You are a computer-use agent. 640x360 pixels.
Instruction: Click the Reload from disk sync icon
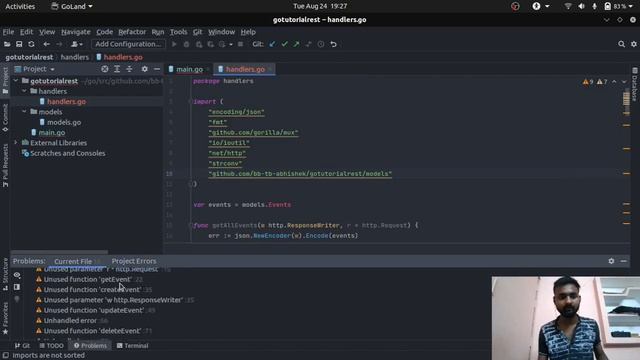point(31,44)
